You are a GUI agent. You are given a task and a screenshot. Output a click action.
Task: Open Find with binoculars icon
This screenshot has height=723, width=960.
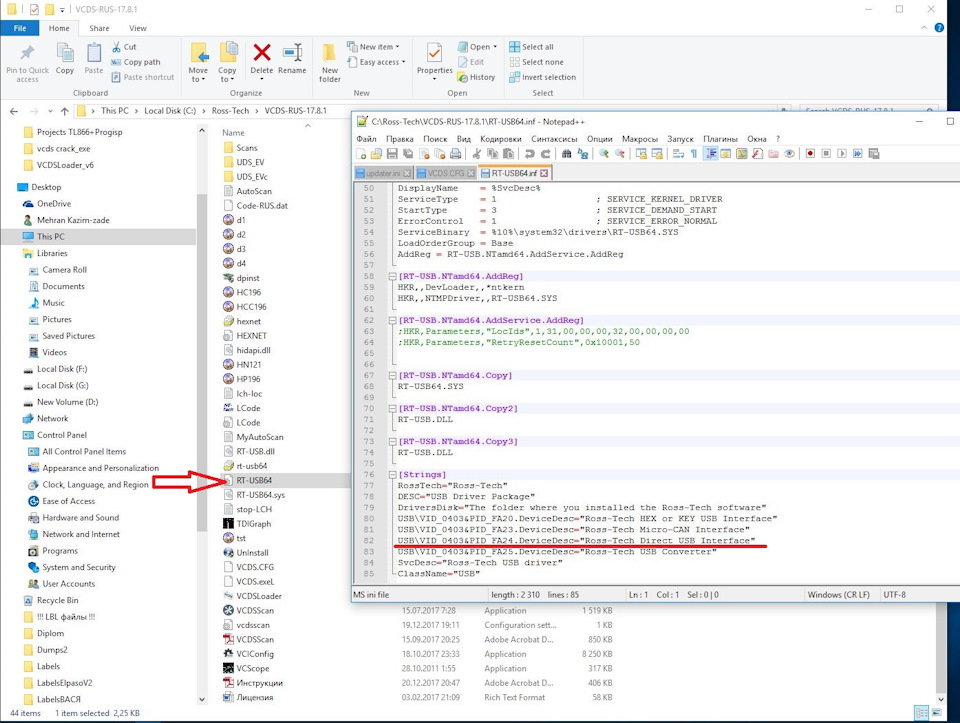(567, 154)
